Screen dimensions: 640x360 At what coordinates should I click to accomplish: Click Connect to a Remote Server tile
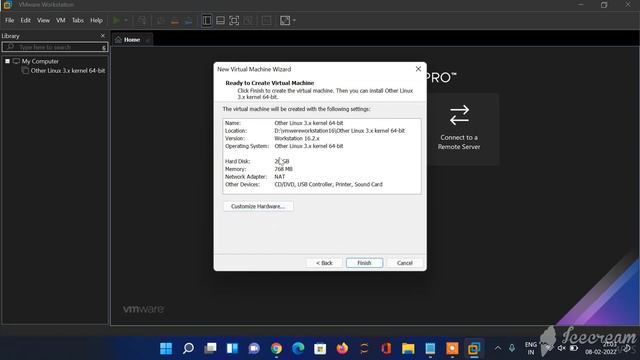tap(459, 129)
